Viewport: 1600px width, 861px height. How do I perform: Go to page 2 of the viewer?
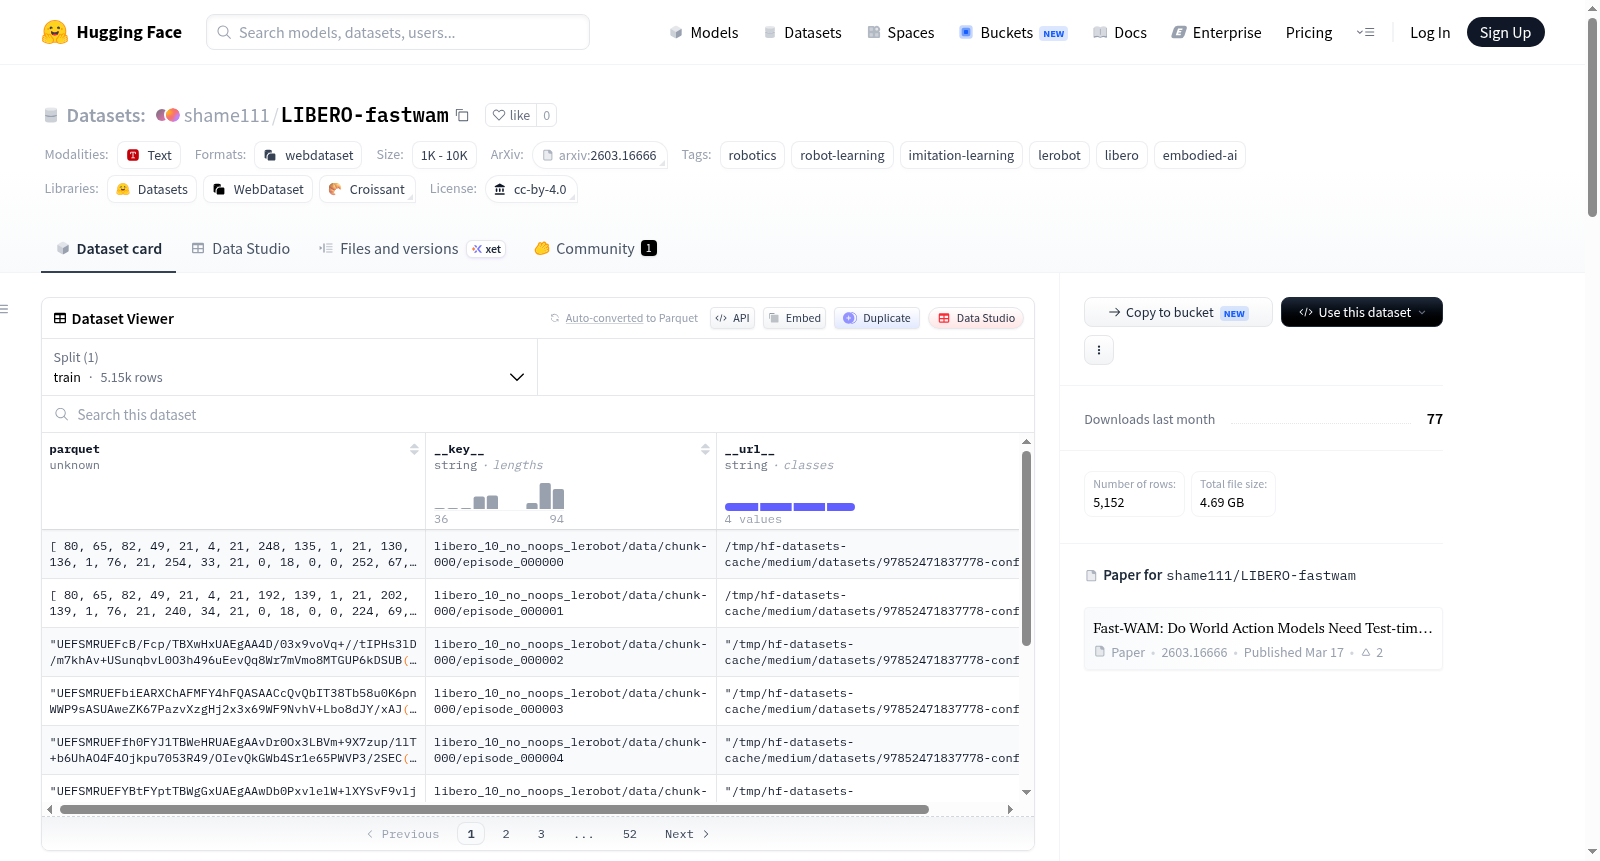coord(506,834)
